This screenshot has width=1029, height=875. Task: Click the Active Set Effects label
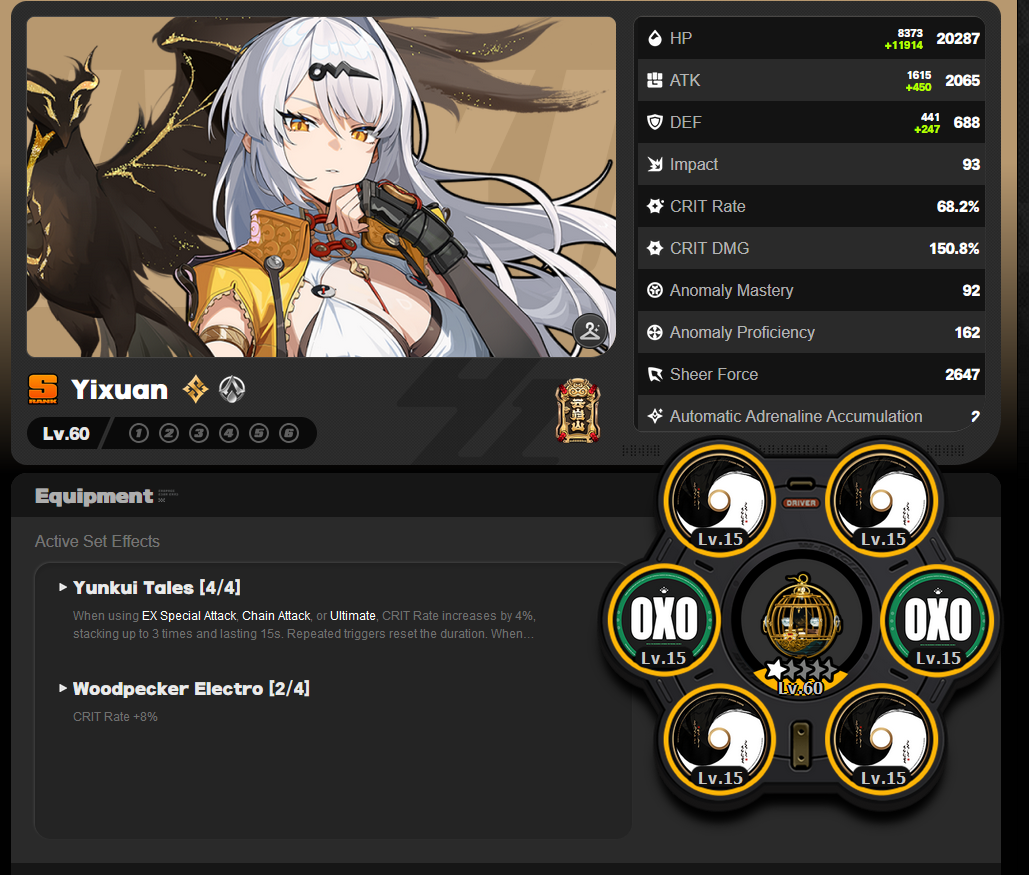pos(97,541)
